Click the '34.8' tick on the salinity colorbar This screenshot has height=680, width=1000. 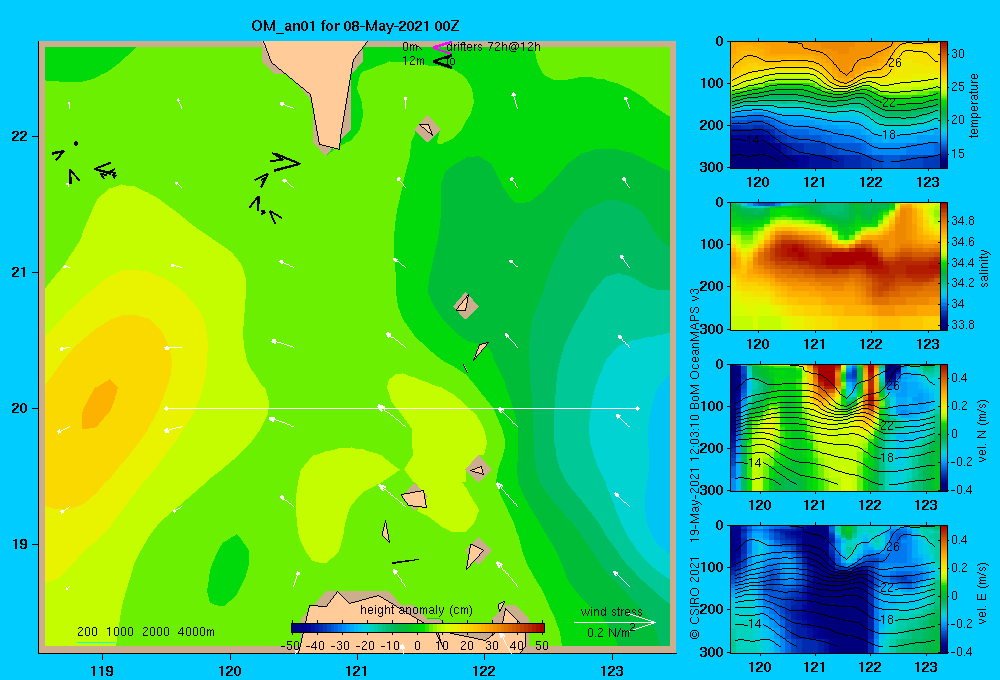tap(963, 221)
